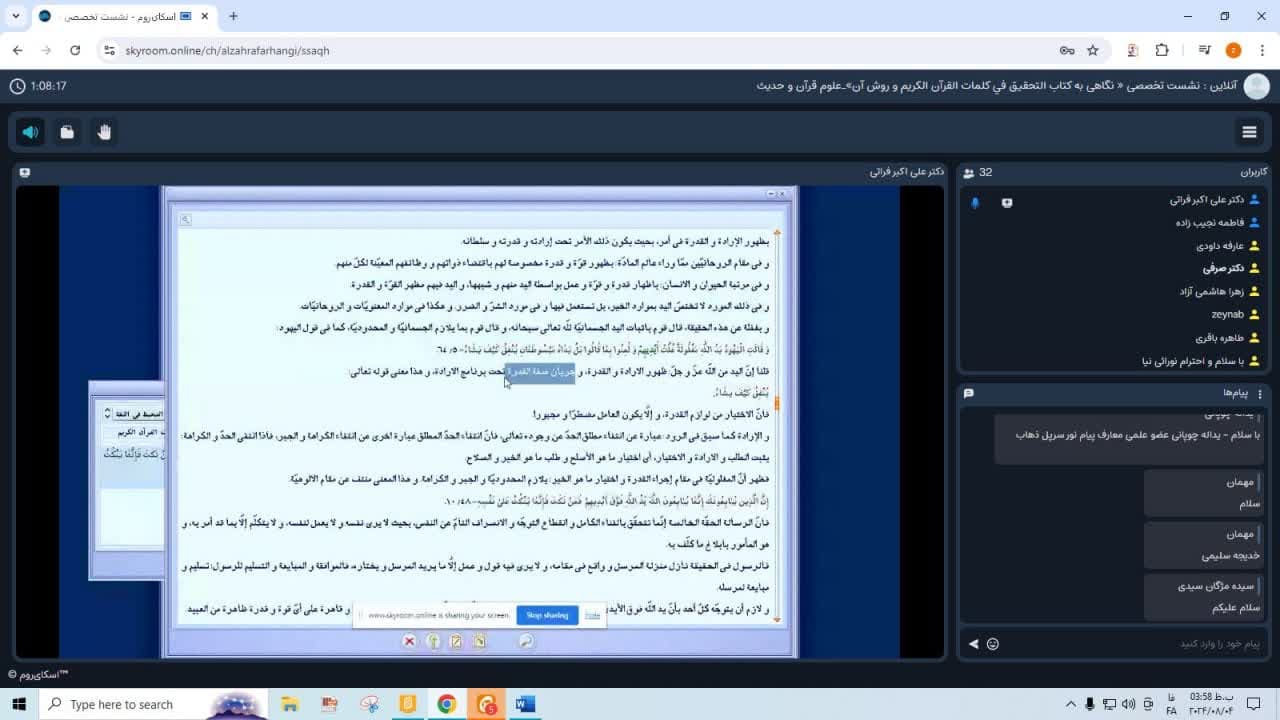Screen dimensions: 1280x720
Task: Click the chat message سلام علیکم
Action: (x=1237, y=607)
